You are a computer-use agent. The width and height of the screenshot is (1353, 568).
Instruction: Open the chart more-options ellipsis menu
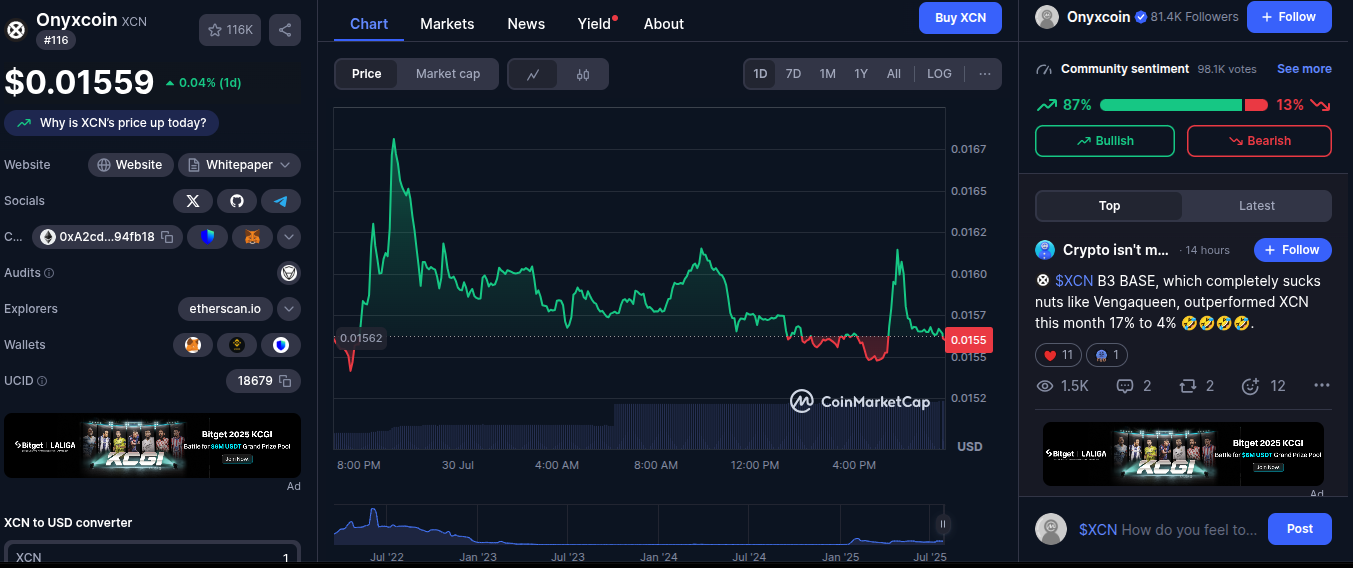click(985, 74)
